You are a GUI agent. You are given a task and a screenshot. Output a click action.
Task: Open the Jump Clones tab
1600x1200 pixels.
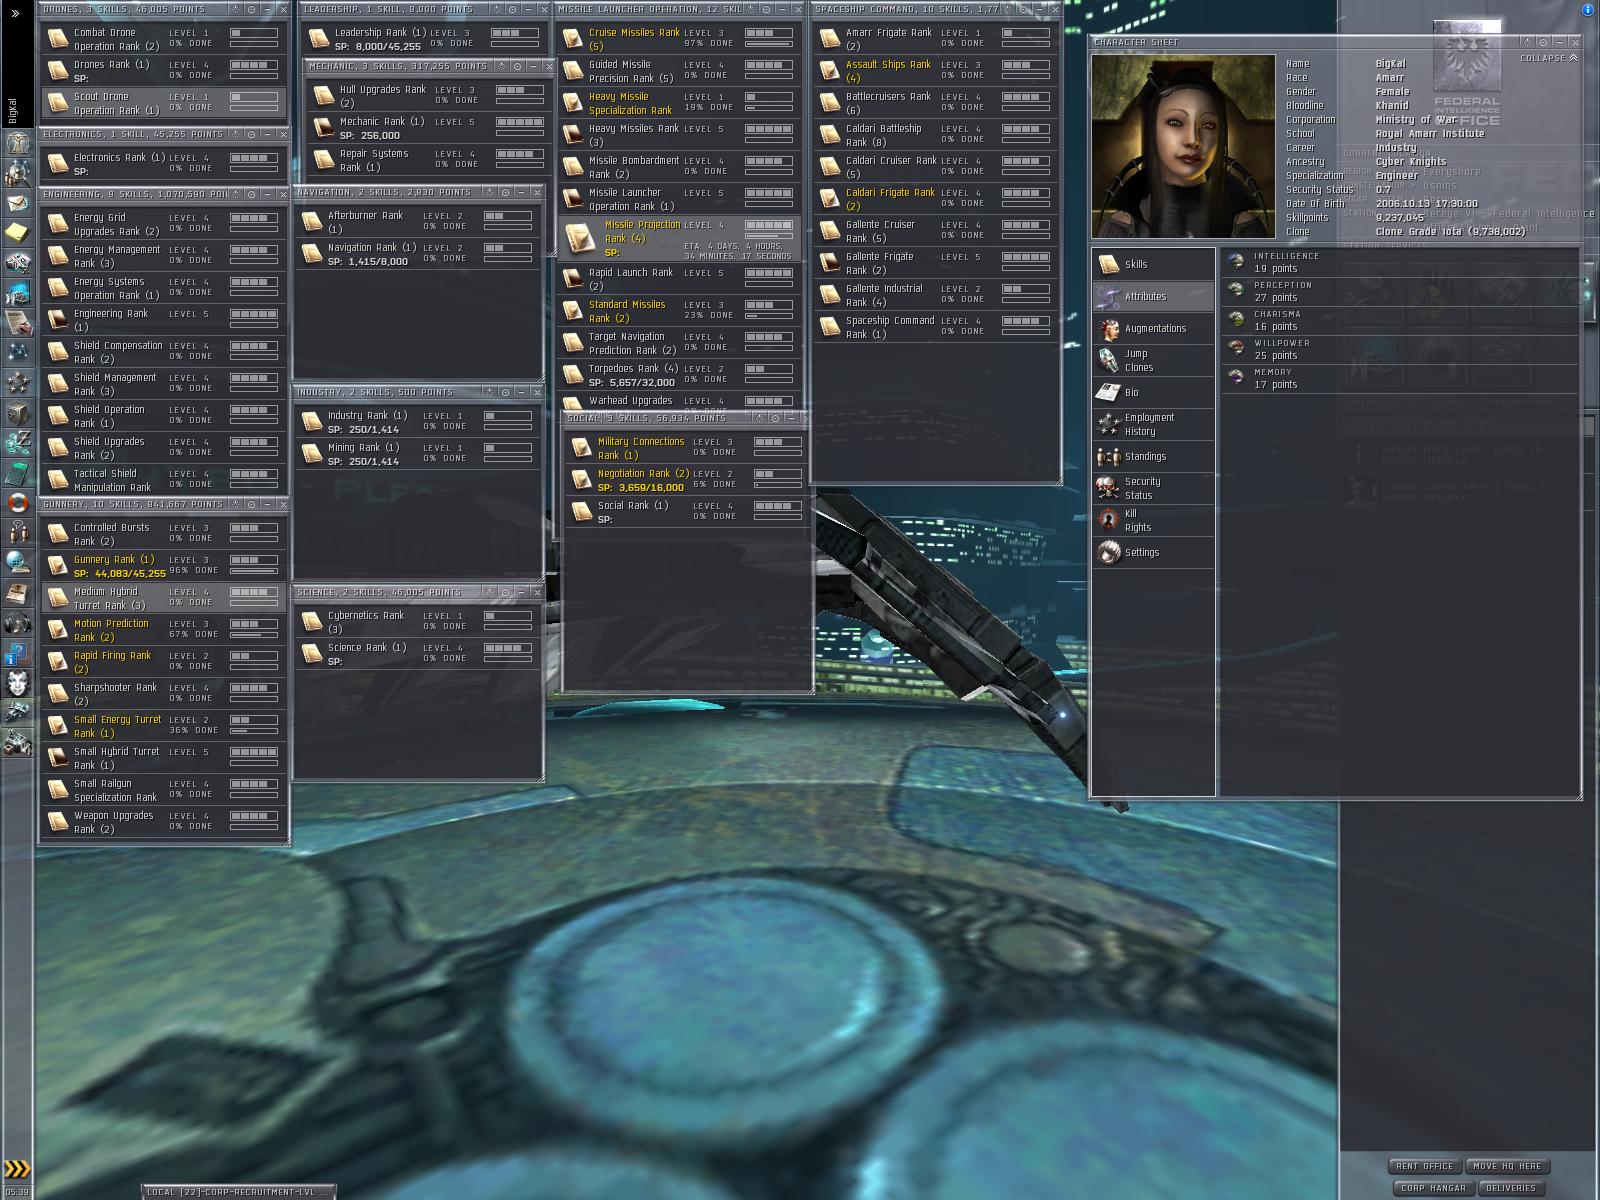1153,360
